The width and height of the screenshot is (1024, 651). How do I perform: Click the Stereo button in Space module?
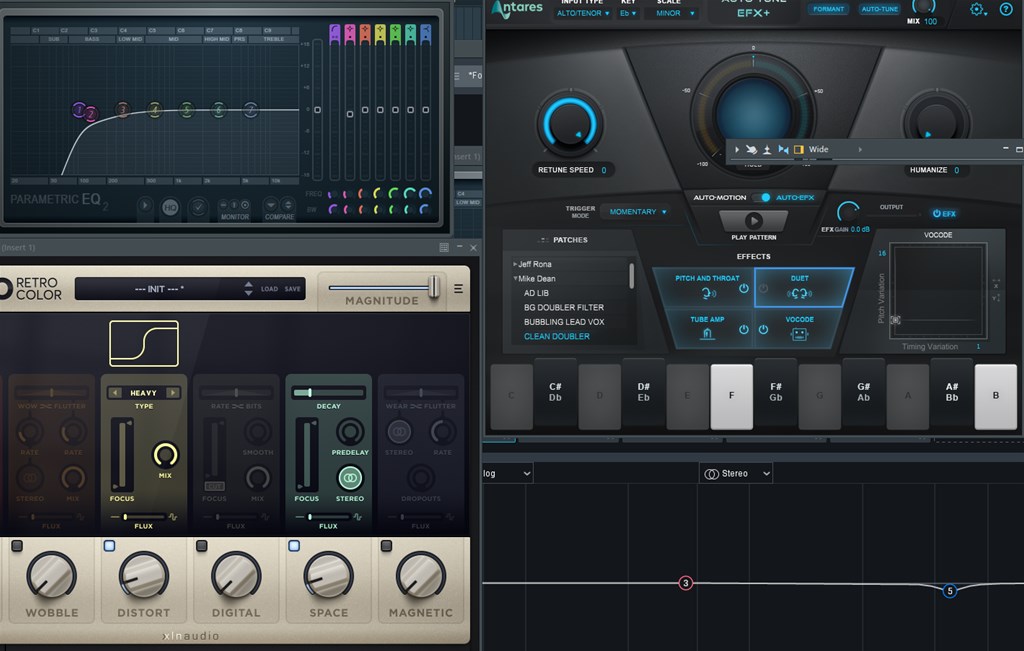[x=349, y=479]
